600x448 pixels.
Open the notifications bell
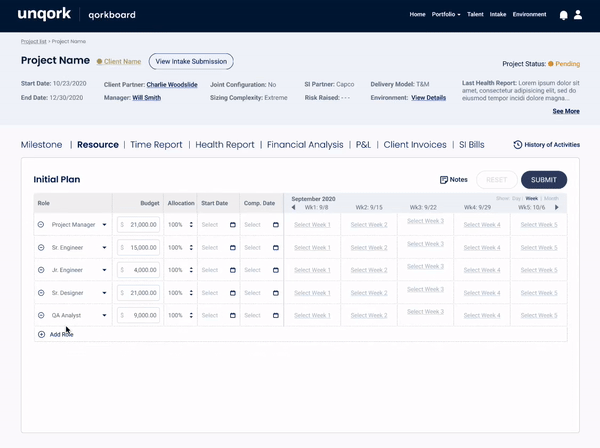point(563,15)
